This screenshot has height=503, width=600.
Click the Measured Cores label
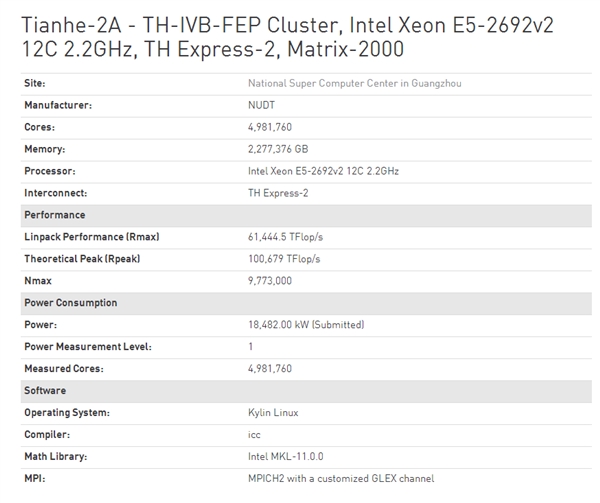point(63,369)
